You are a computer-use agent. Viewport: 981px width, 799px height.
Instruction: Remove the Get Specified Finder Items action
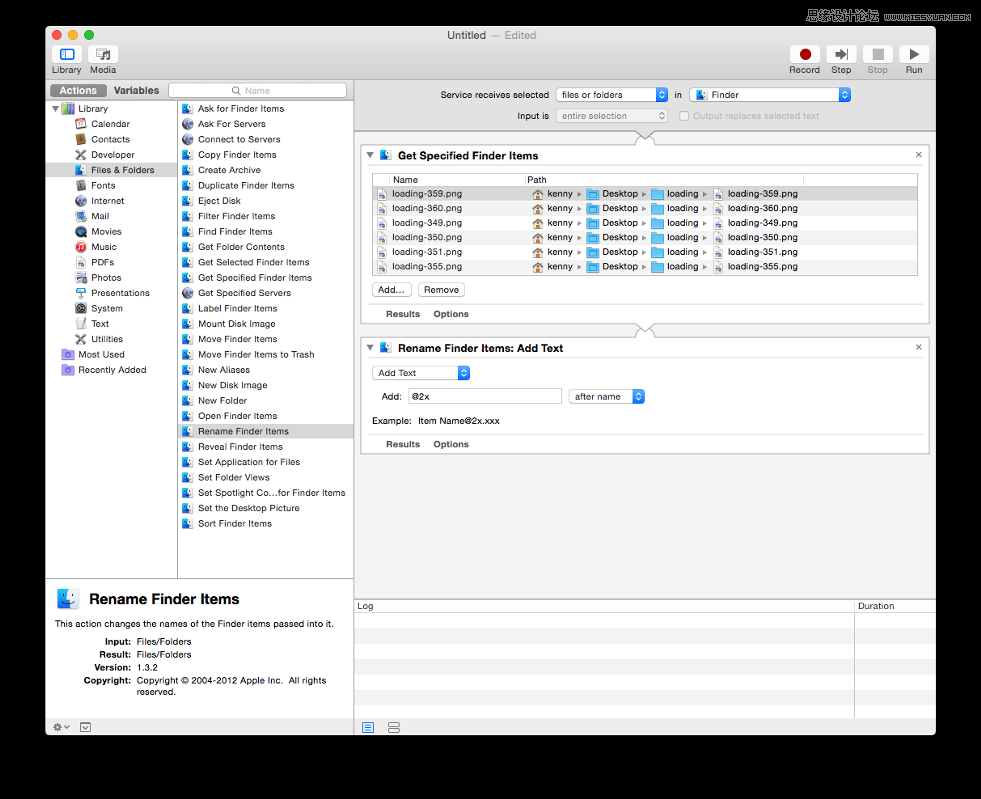point(918,155)
